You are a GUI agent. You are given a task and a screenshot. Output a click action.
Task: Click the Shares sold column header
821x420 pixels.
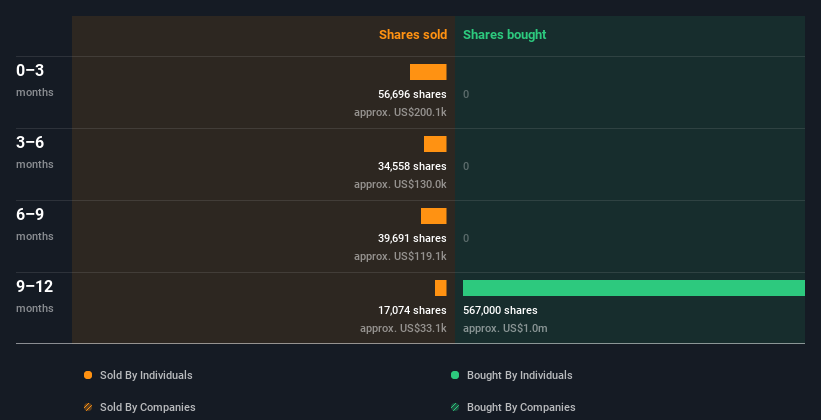pyautogui.click(x=413, y=35)
